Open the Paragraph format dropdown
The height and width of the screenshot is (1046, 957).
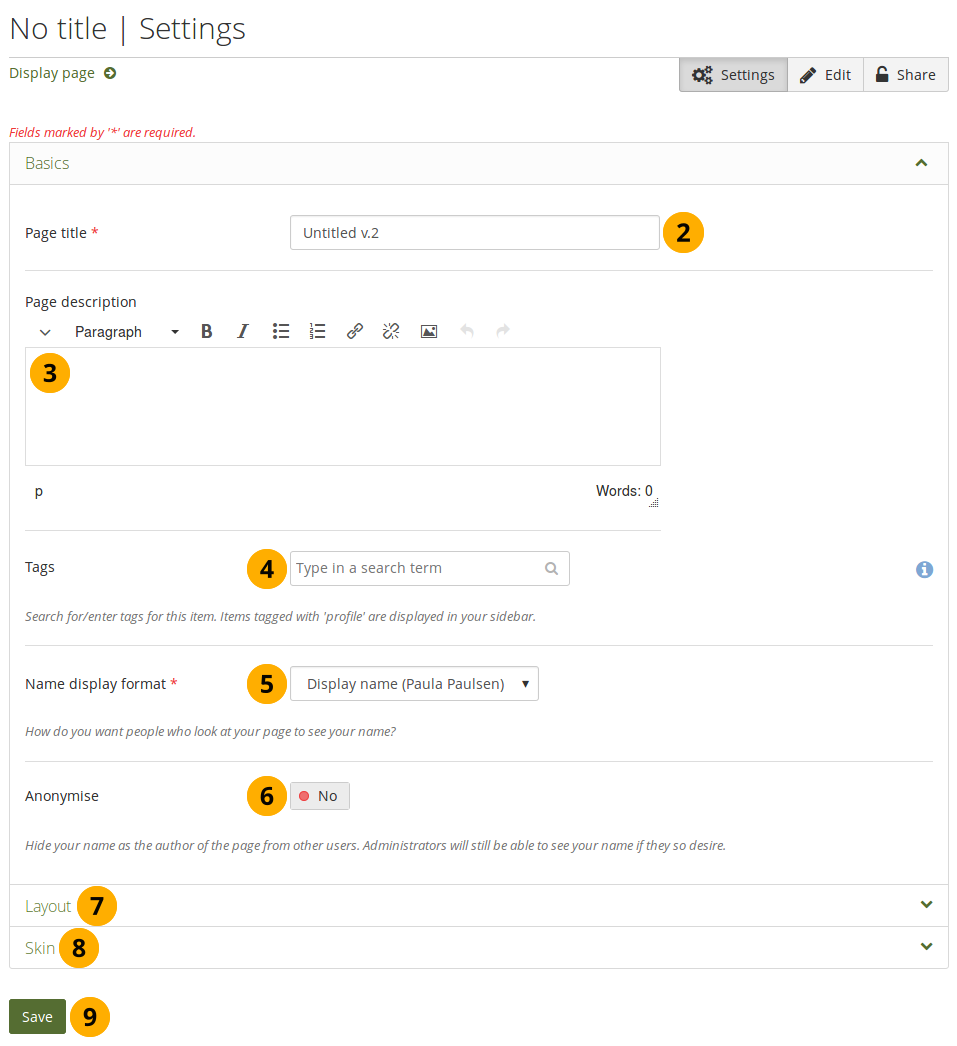[x=127, y=332]
